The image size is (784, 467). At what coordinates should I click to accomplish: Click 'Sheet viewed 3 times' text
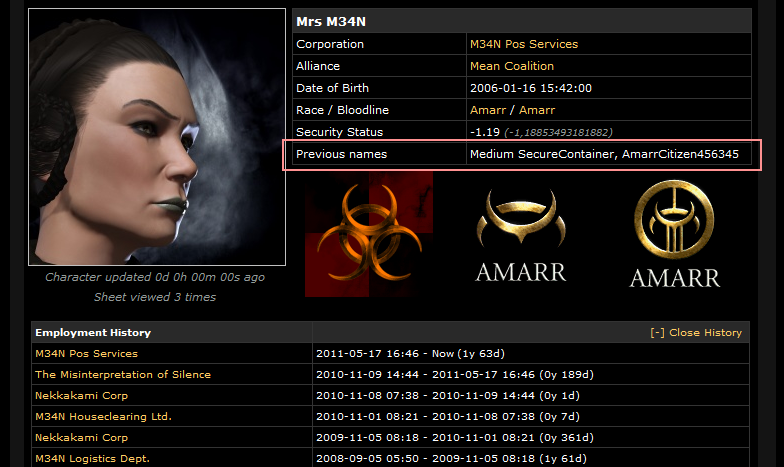point(155,297)
